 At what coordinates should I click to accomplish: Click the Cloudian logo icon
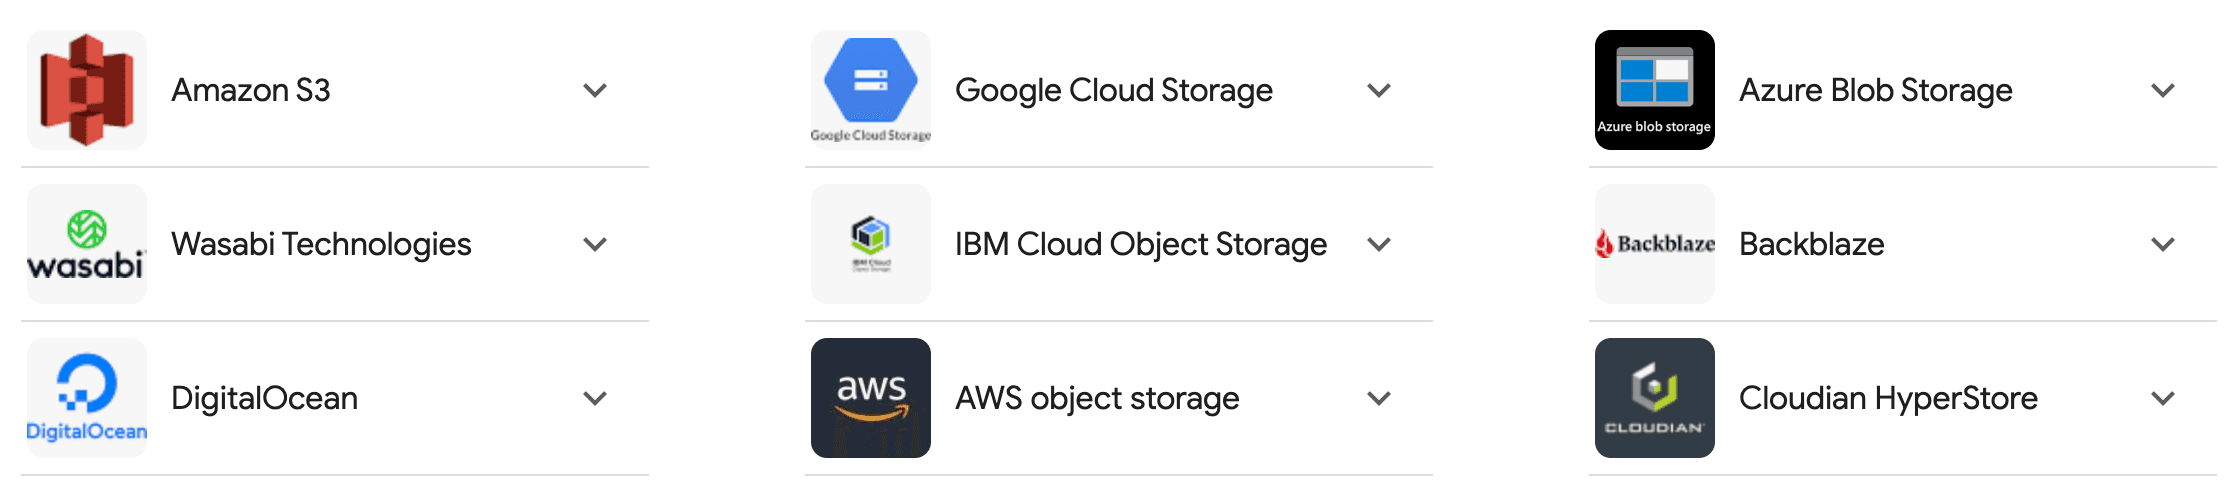point(1654,398)
